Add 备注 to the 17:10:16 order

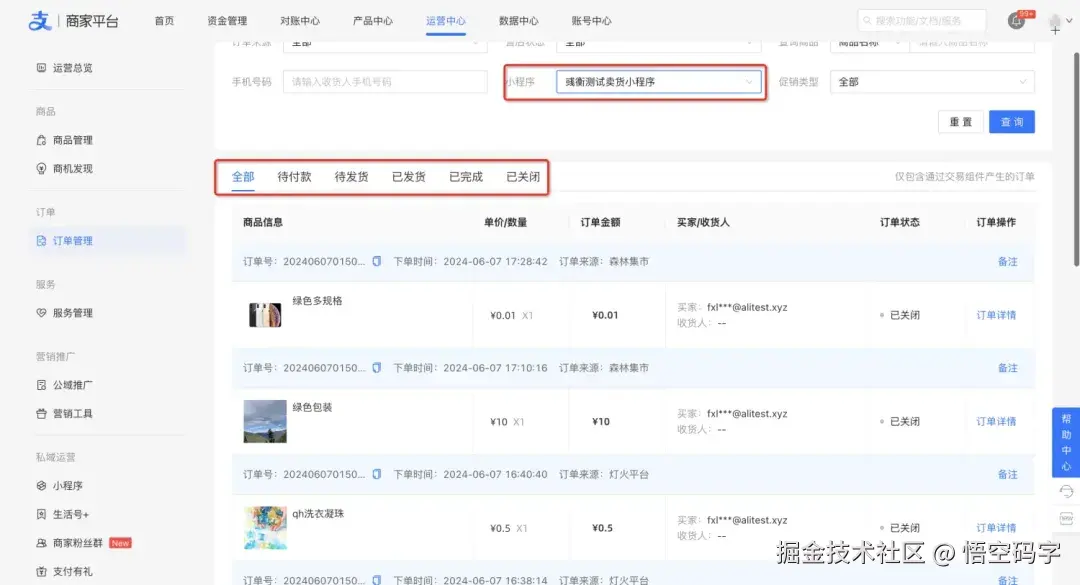[1008, 368]
